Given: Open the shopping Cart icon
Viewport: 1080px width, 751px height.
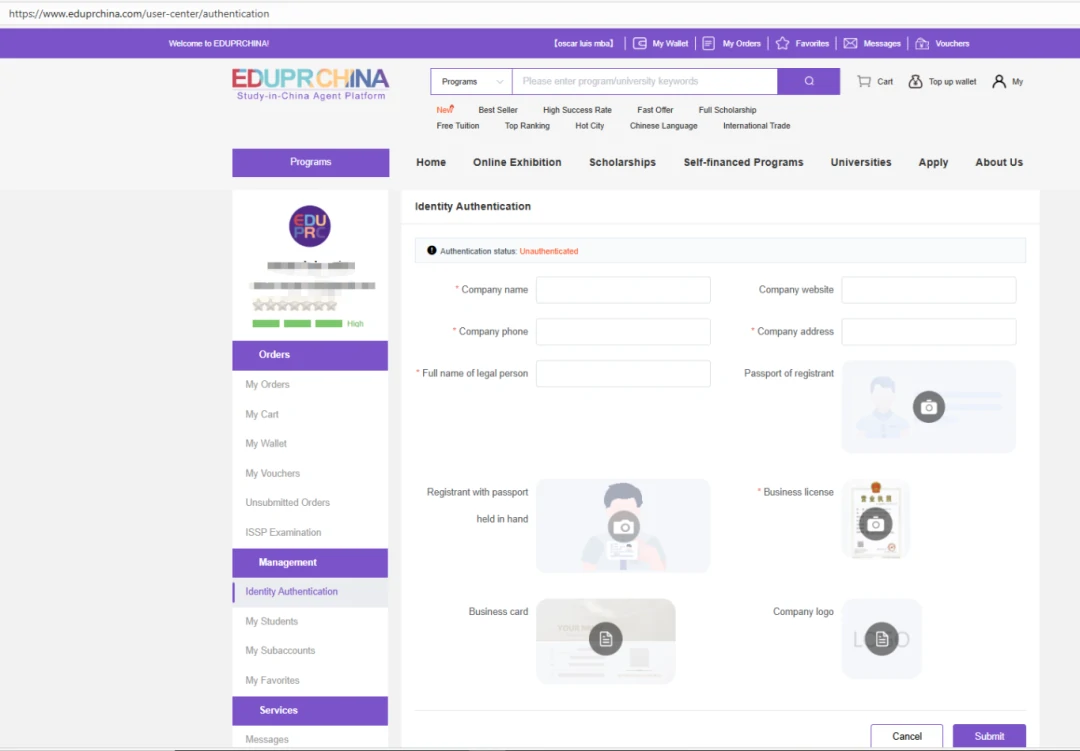Looking at the screenshot, I should 864,82.
